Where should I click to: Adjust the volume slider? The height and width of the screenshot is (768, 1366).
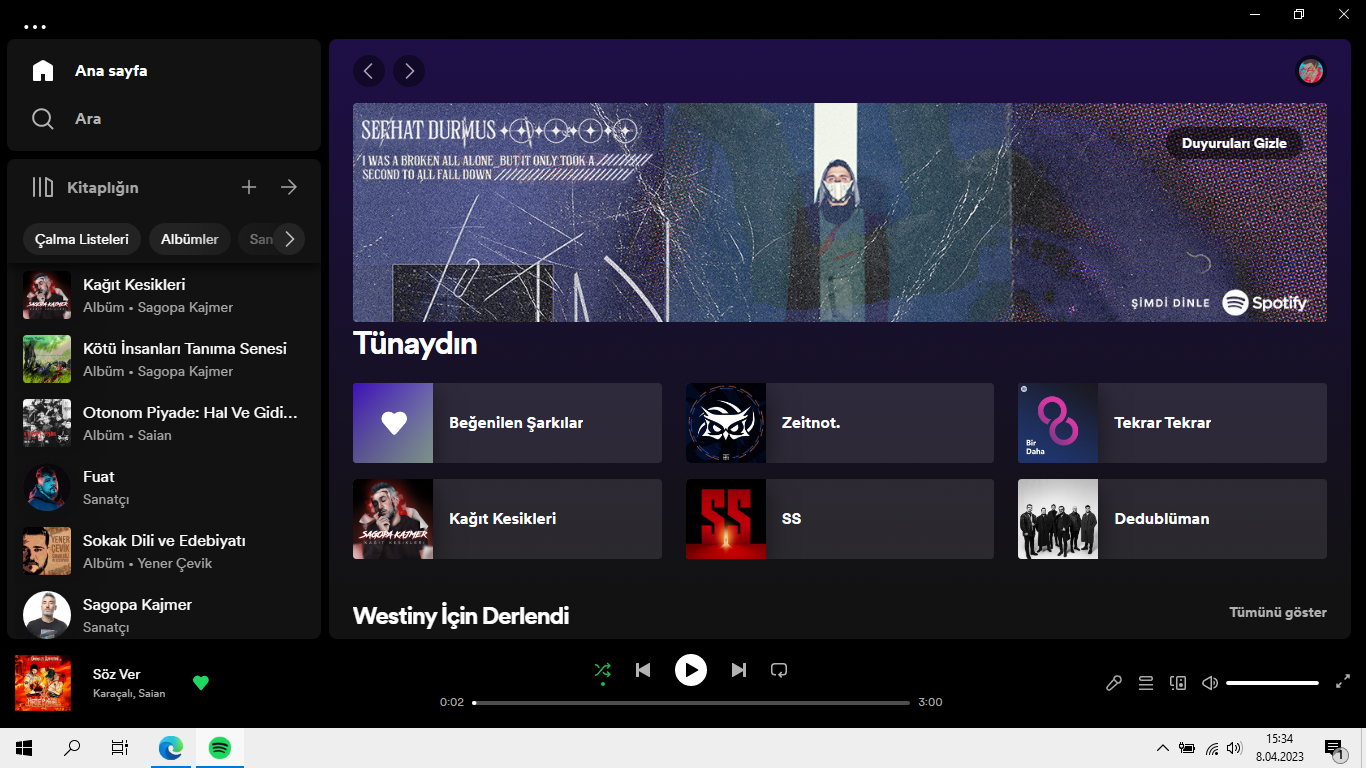coord(1272,683)
